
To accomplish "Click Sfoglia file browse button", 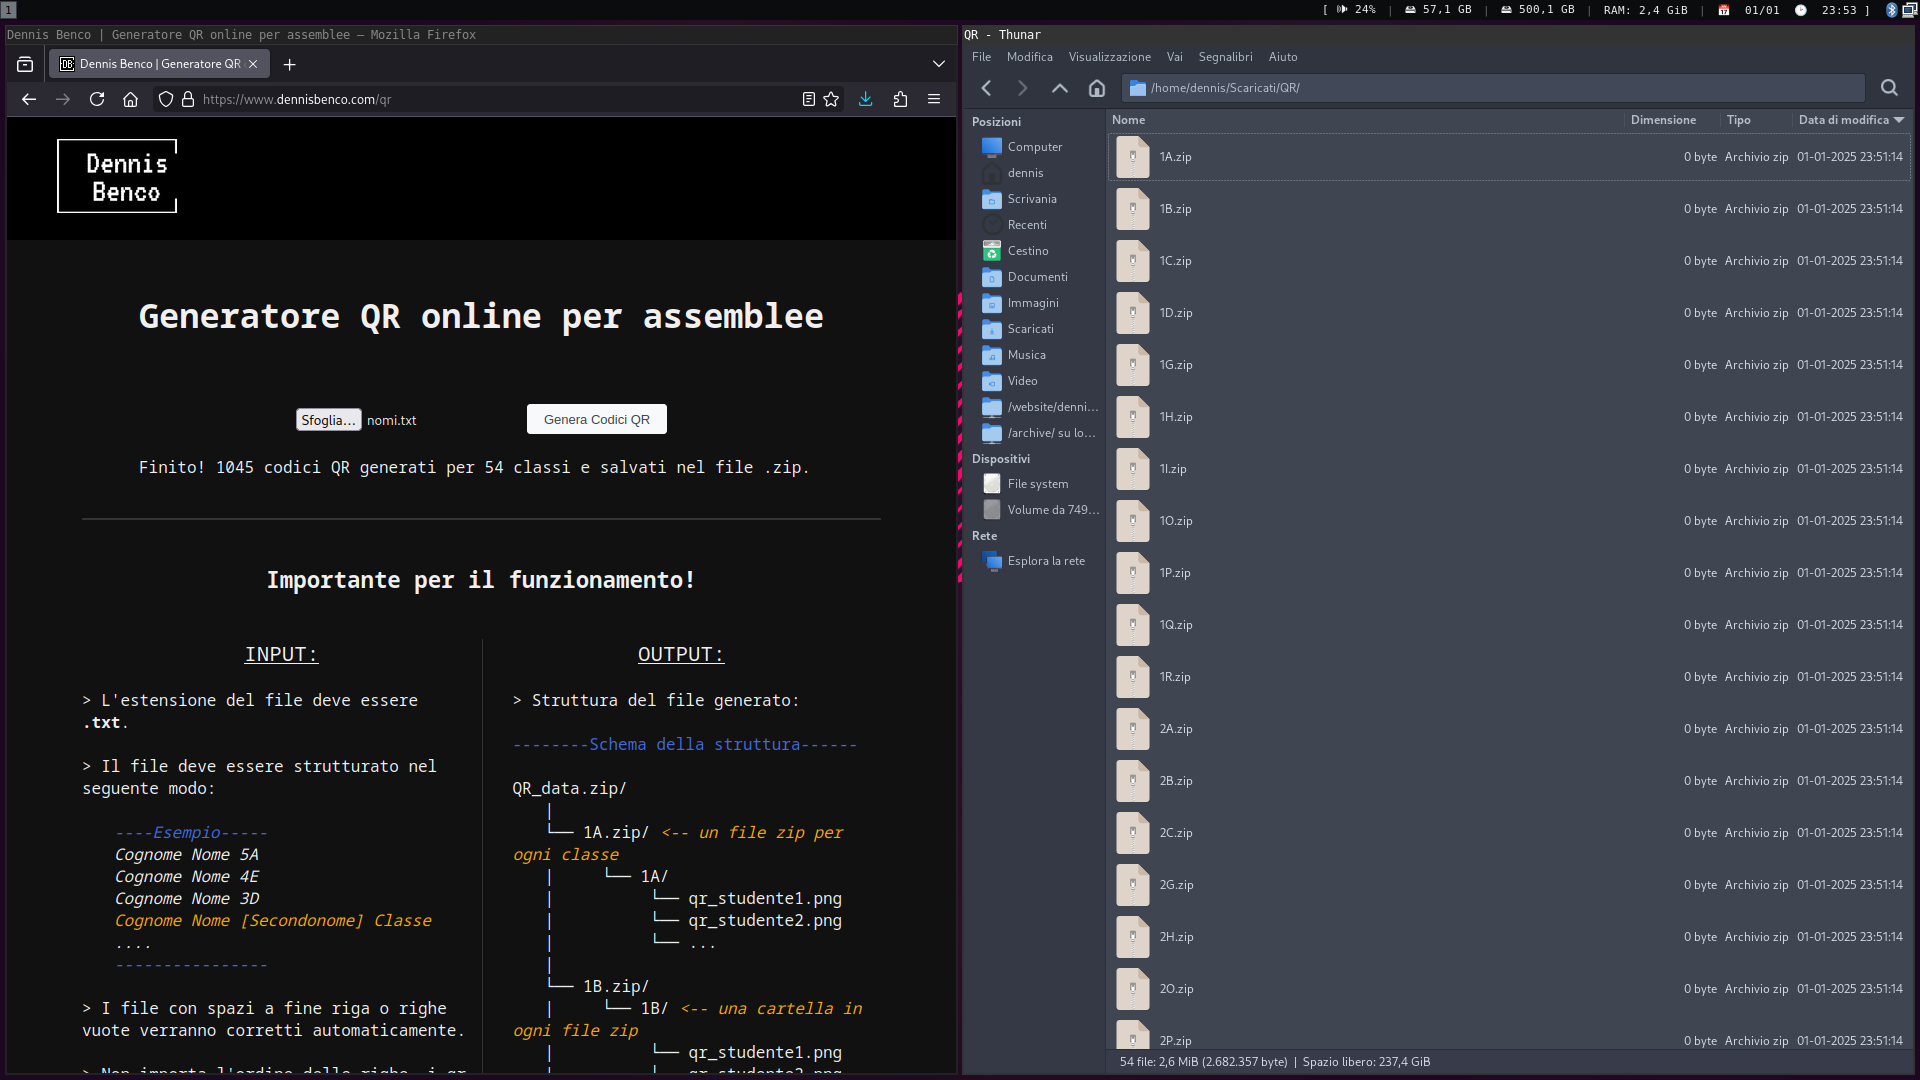I will coord(328,420).
